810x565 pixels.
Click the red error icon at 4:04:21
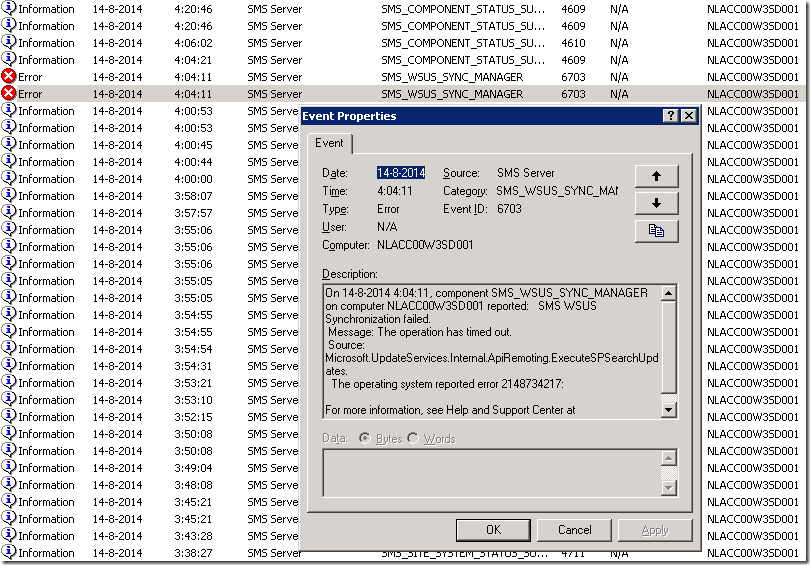tap(9, 76)
